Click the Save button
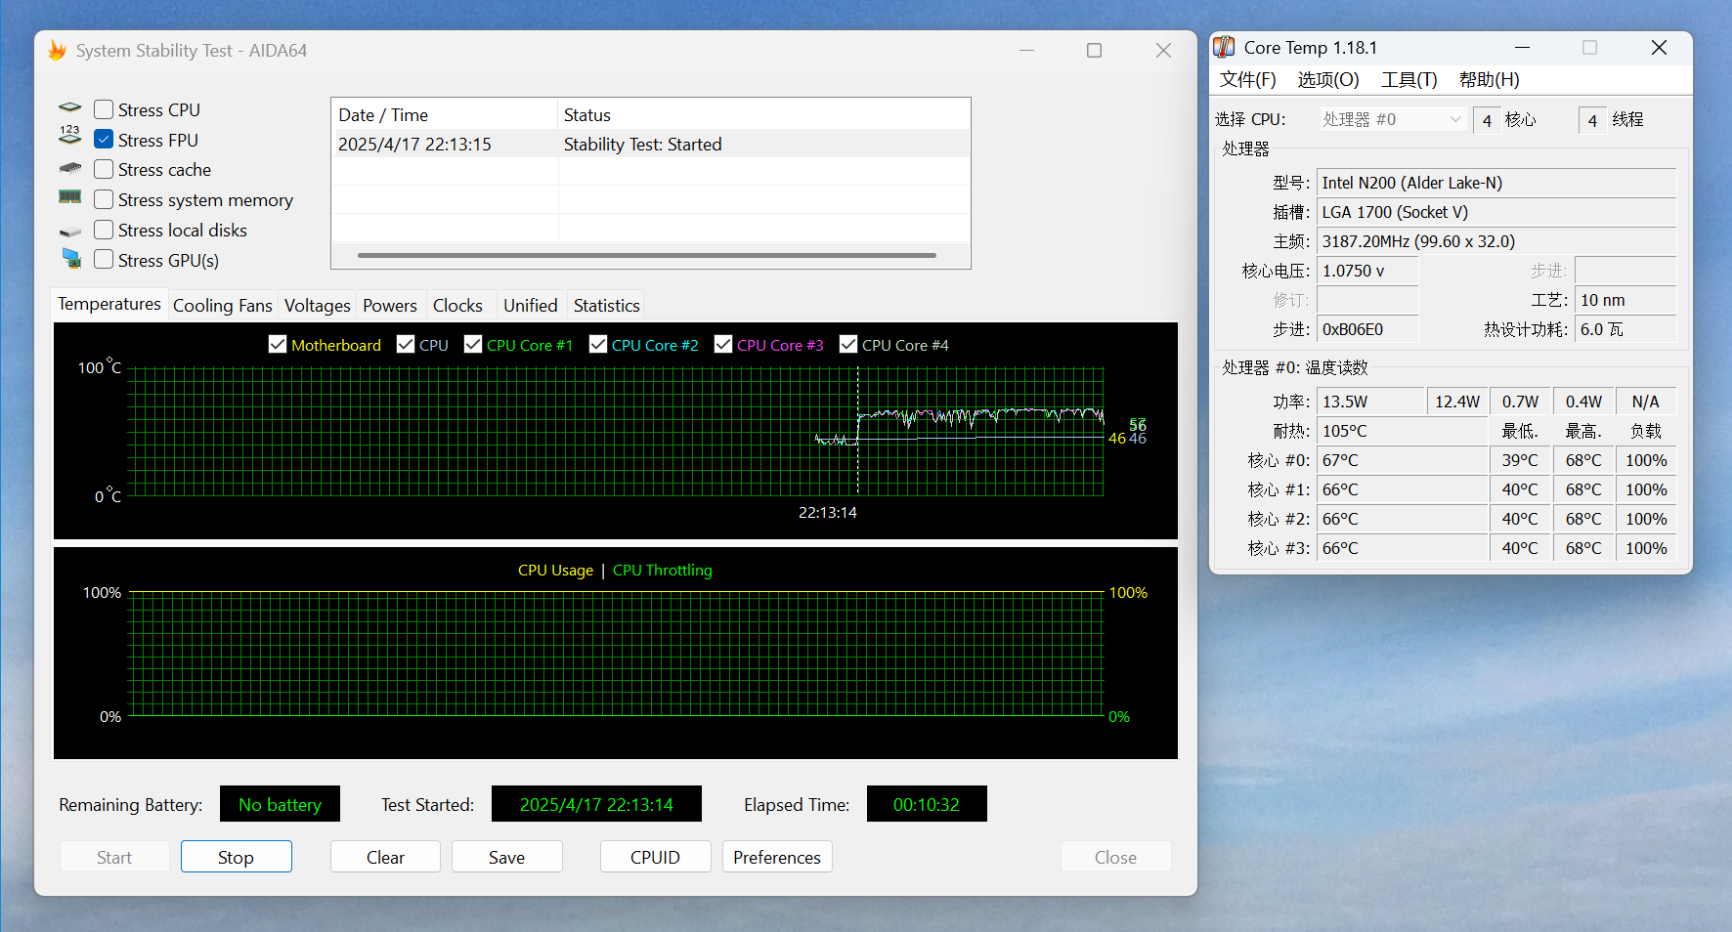The width and height of the screenshot is (1732, 932). (507, 857)
